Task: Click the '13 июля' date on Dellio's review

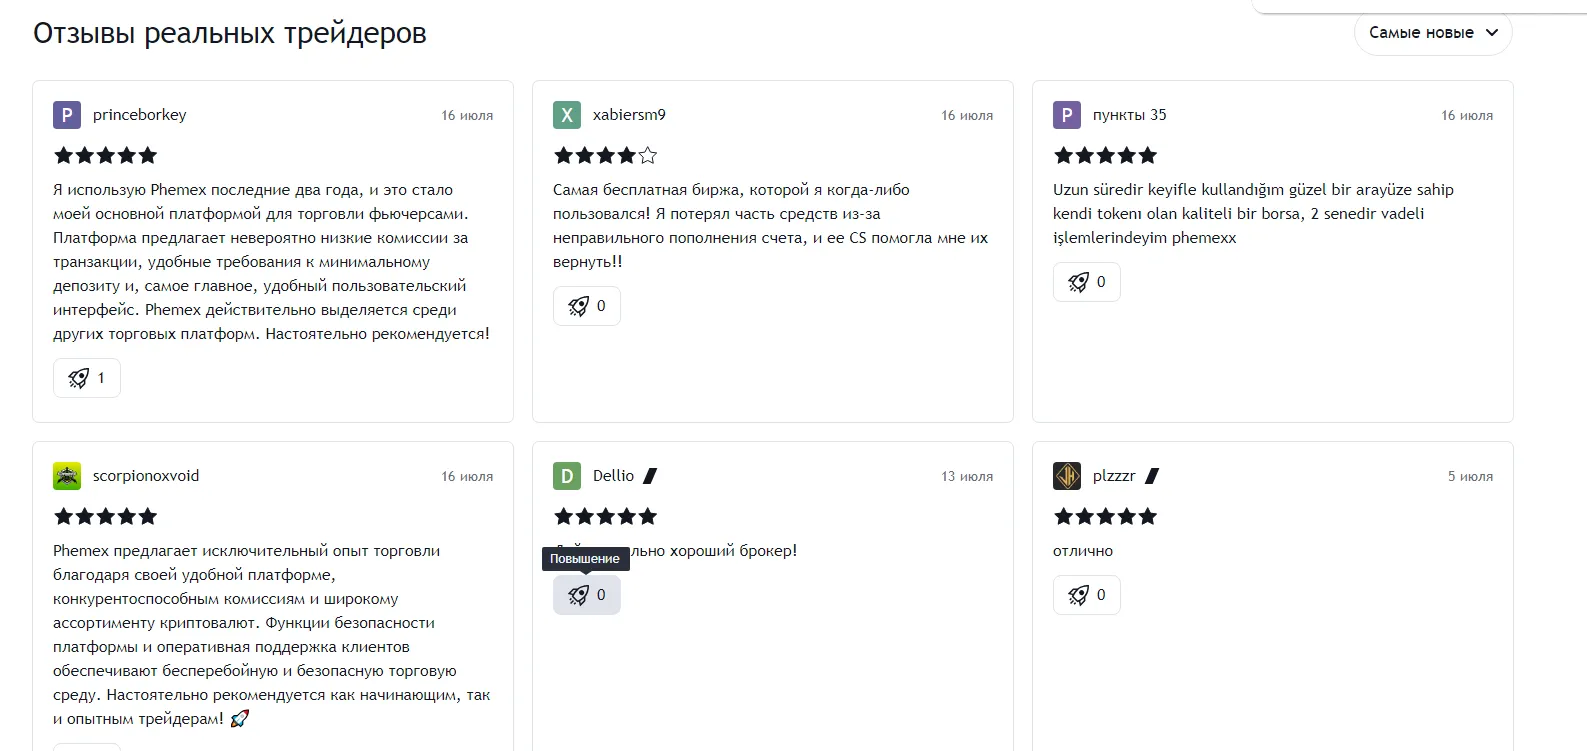Action: tap(967, 476)
